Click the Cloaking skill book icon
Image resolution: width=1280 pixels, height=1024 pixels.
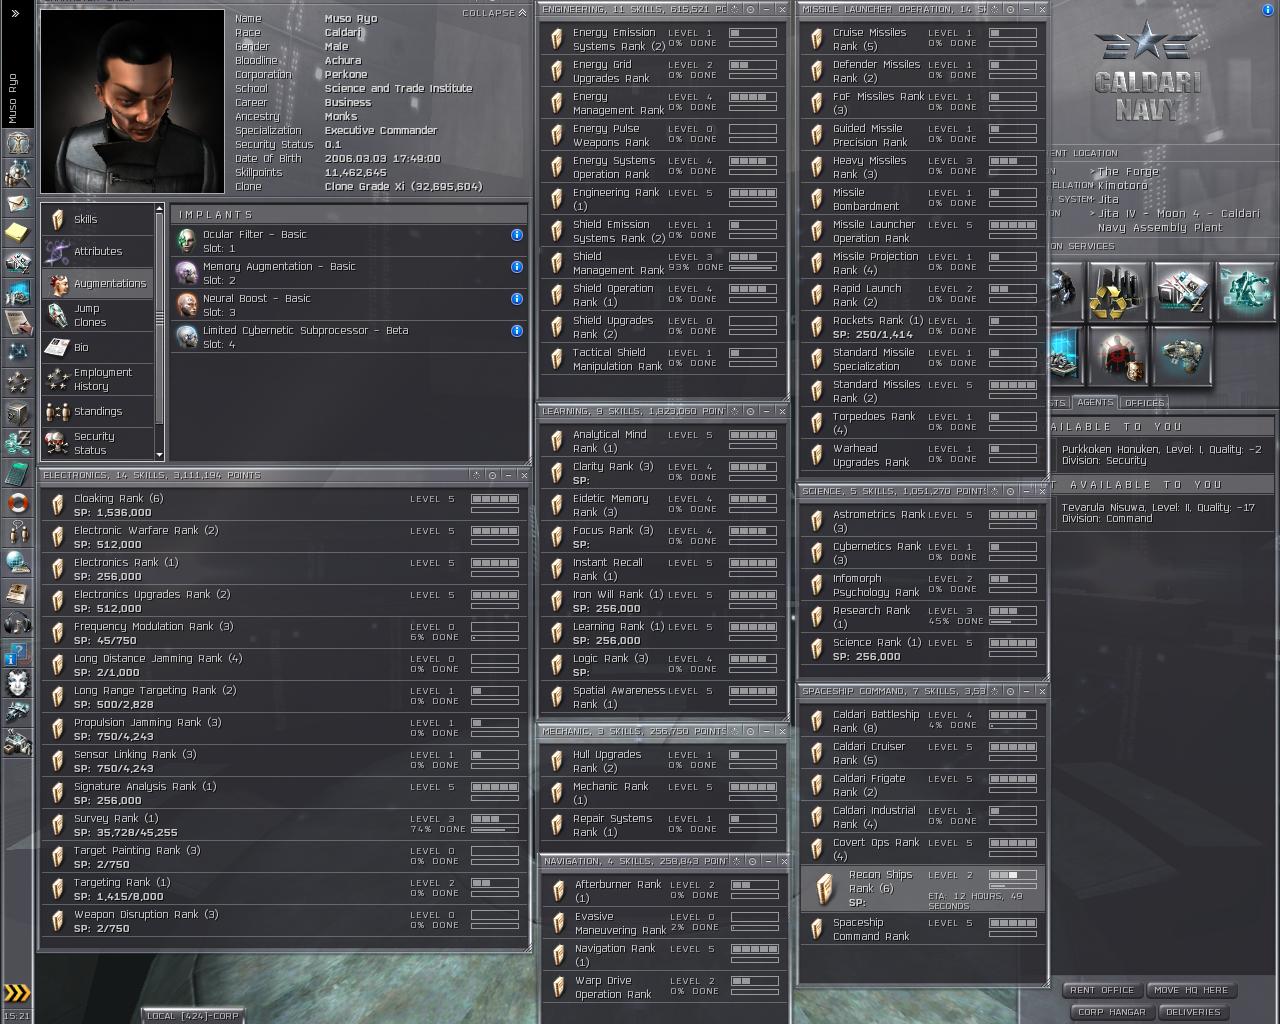pos(58,505)
